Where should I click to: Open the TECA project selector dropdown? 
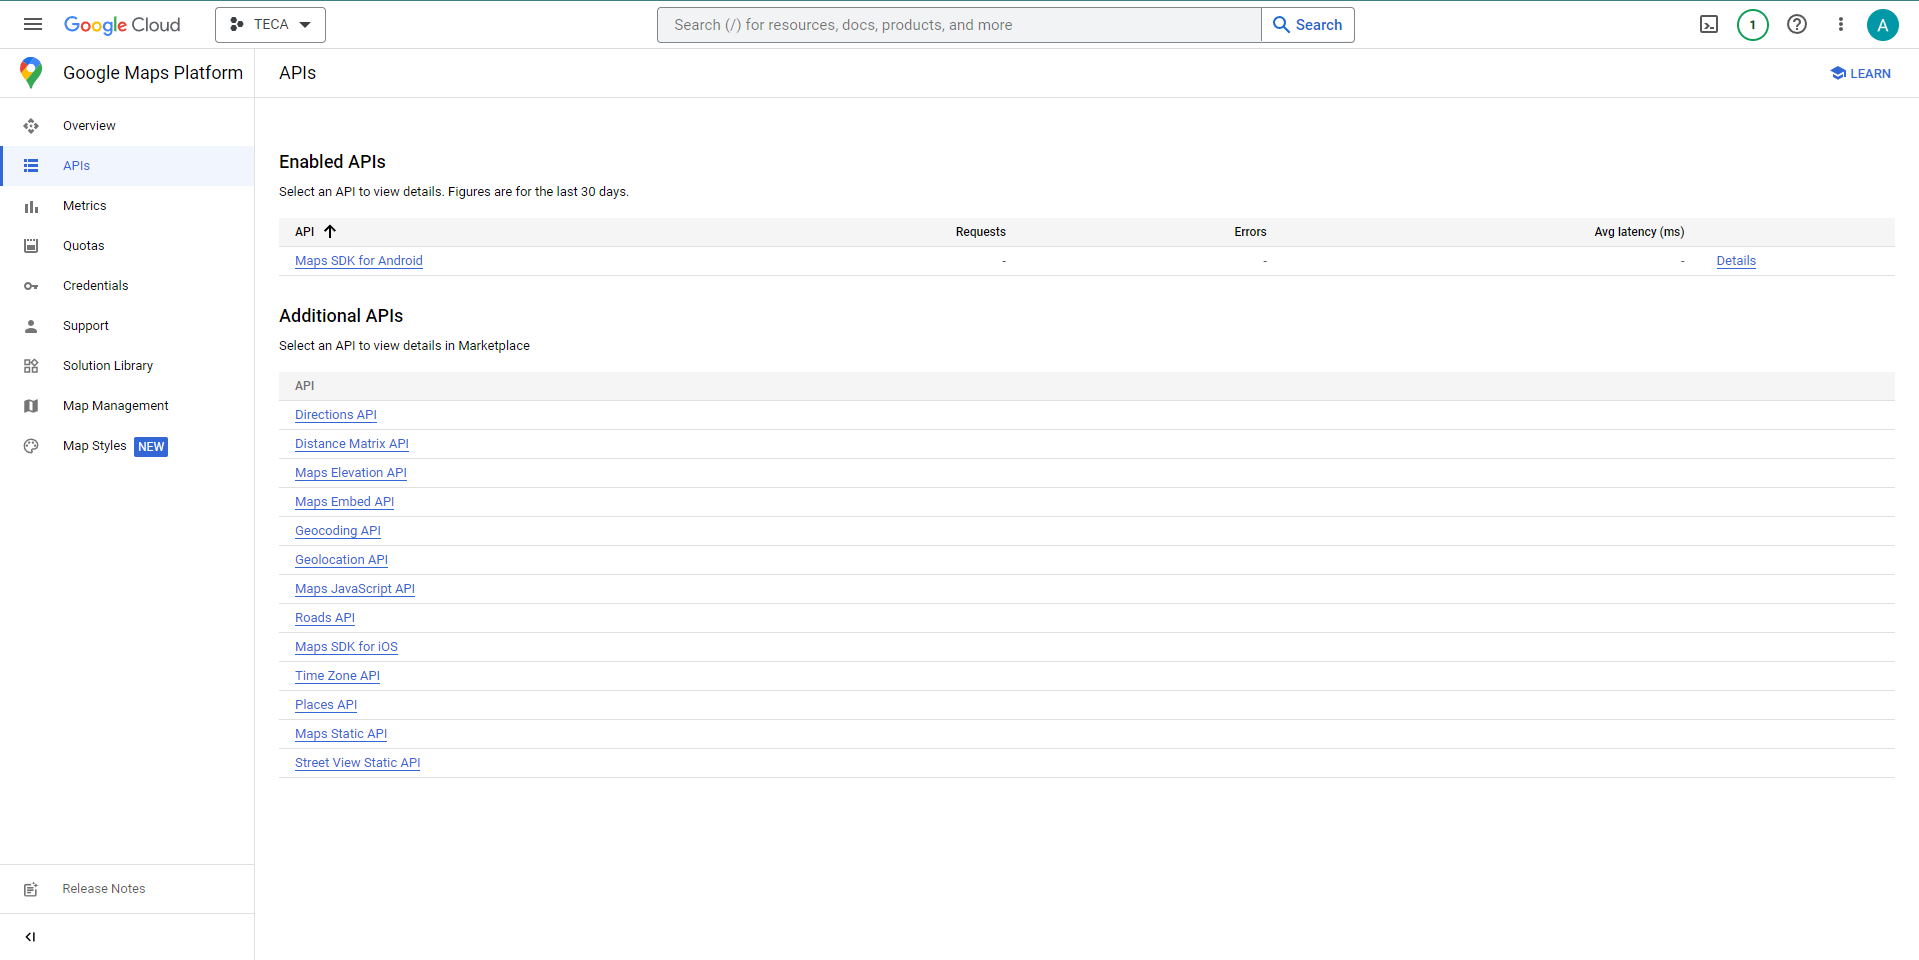pyautogui.click(x=270, y=25)
